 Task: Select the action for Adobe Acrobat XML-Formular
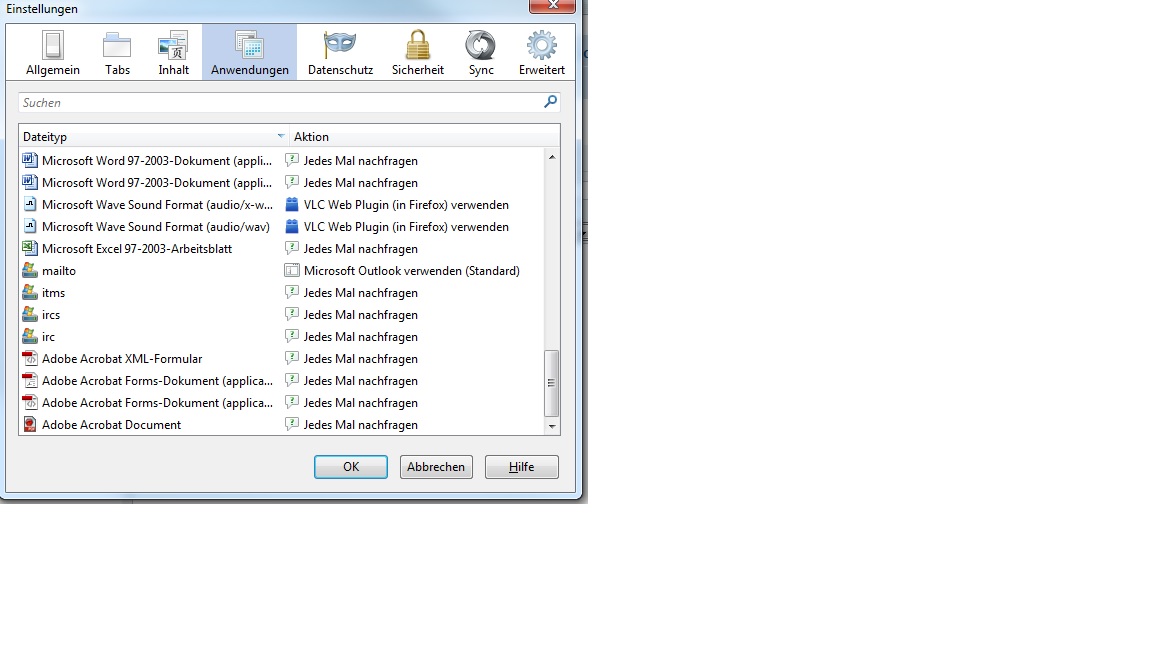(x=351, y=359)
